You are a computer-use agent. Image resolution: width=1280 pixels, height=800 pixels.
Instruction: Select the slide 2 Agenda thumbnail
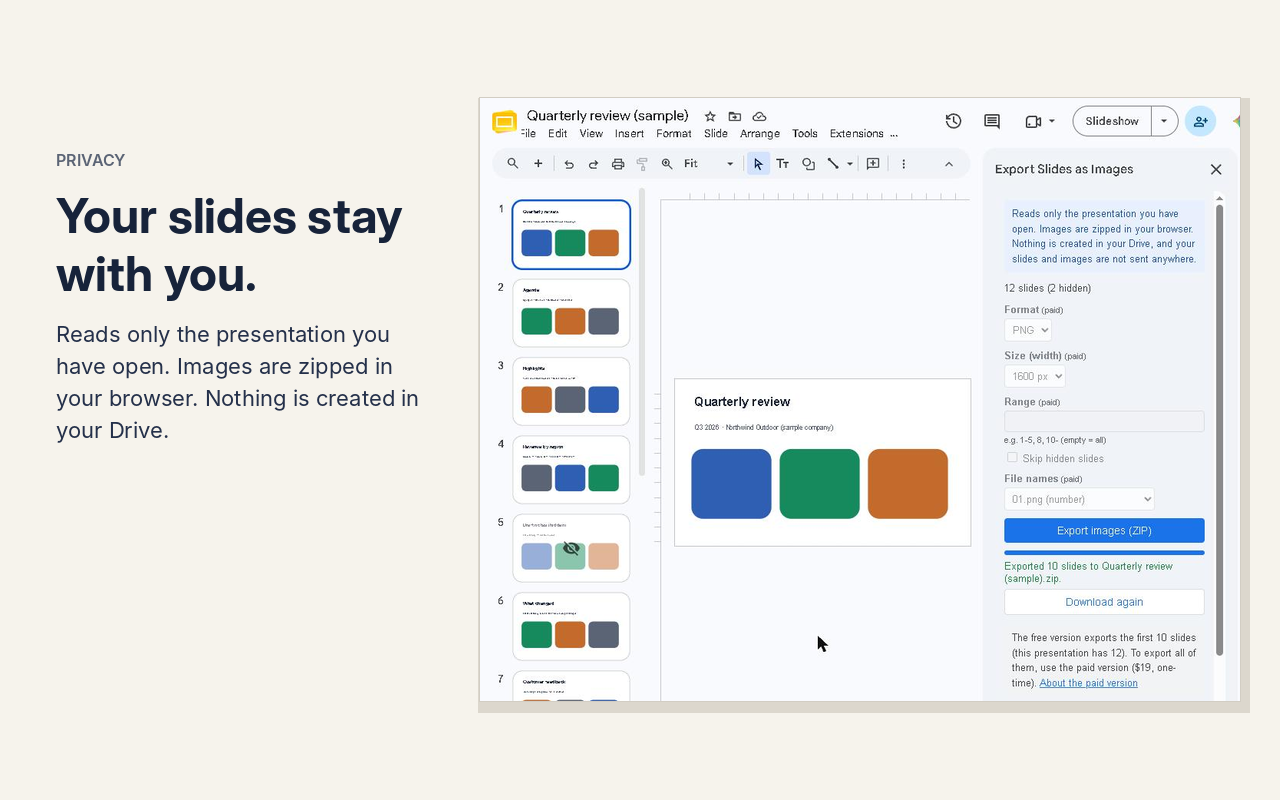click(571, 313)
